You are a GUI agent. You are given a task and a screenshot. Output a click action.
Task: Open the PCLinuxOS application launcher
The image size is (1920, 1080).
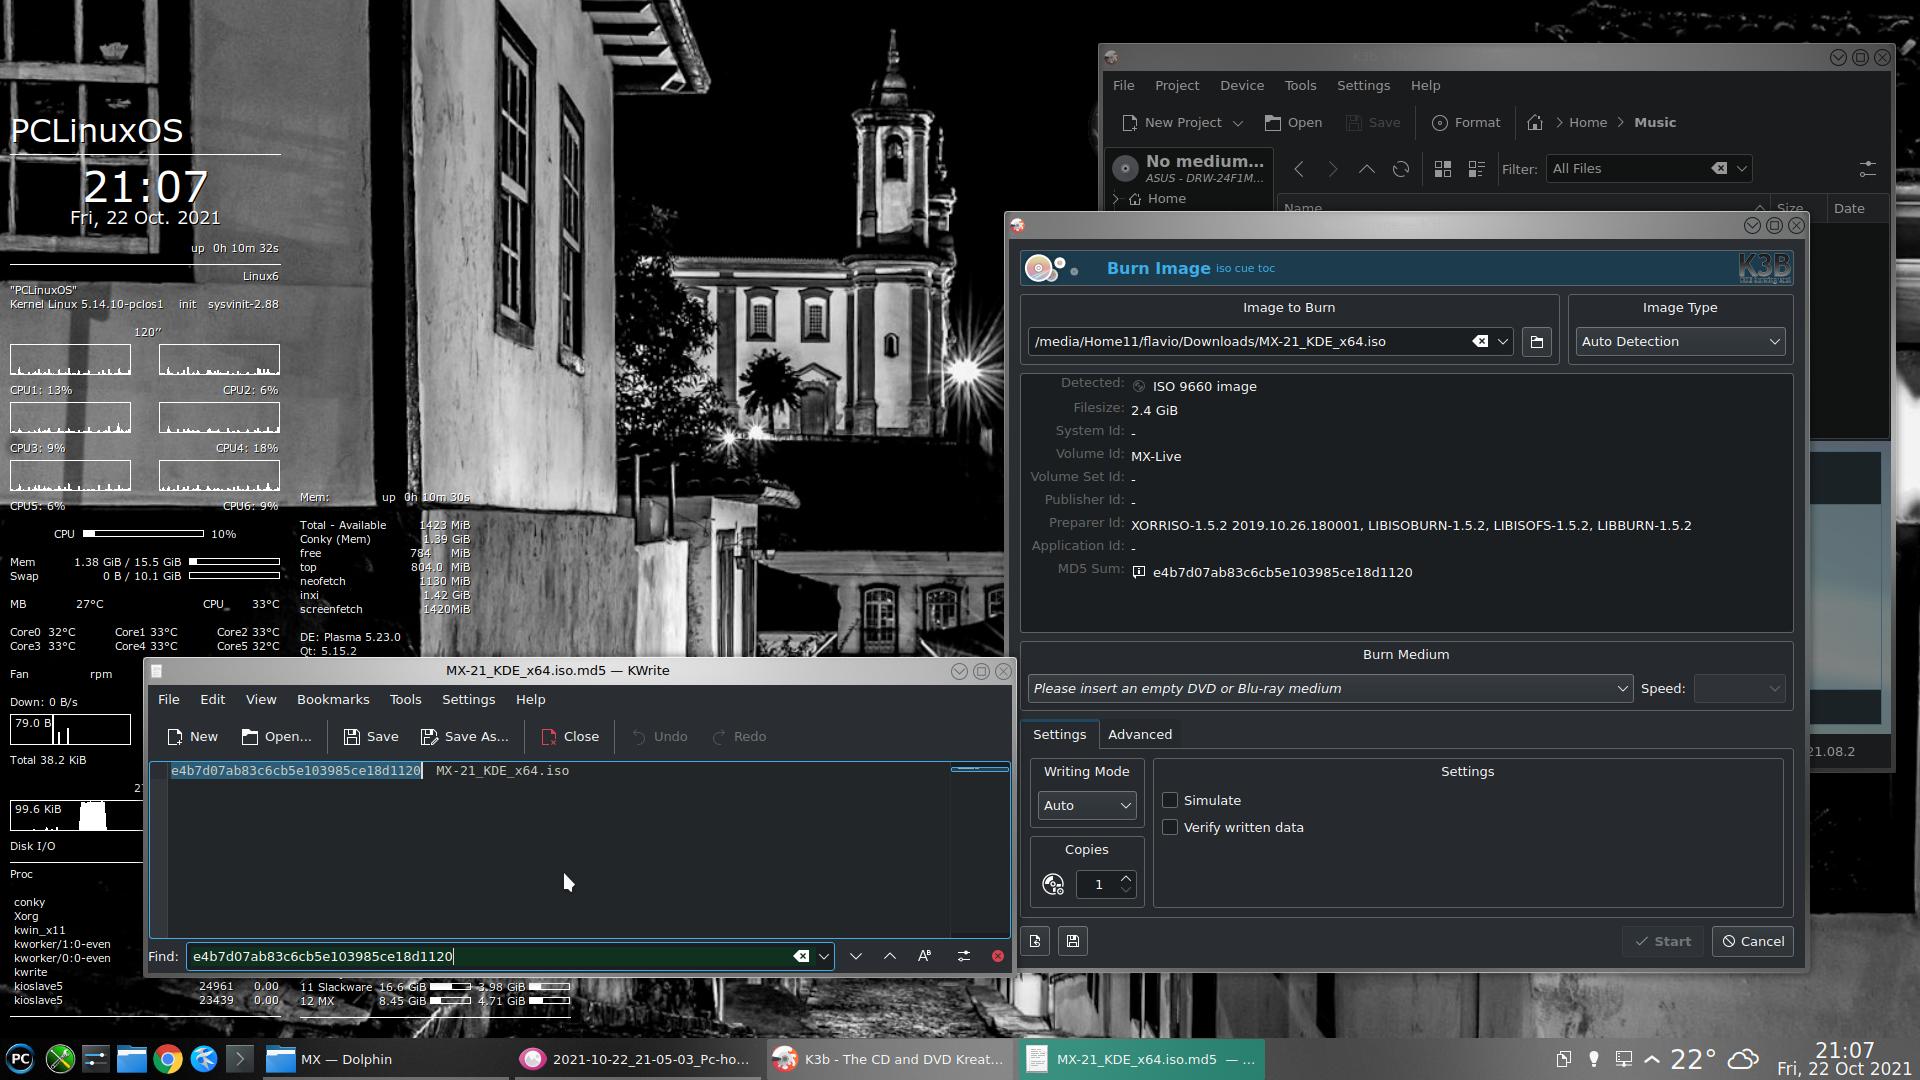[x=20, y=1059]
